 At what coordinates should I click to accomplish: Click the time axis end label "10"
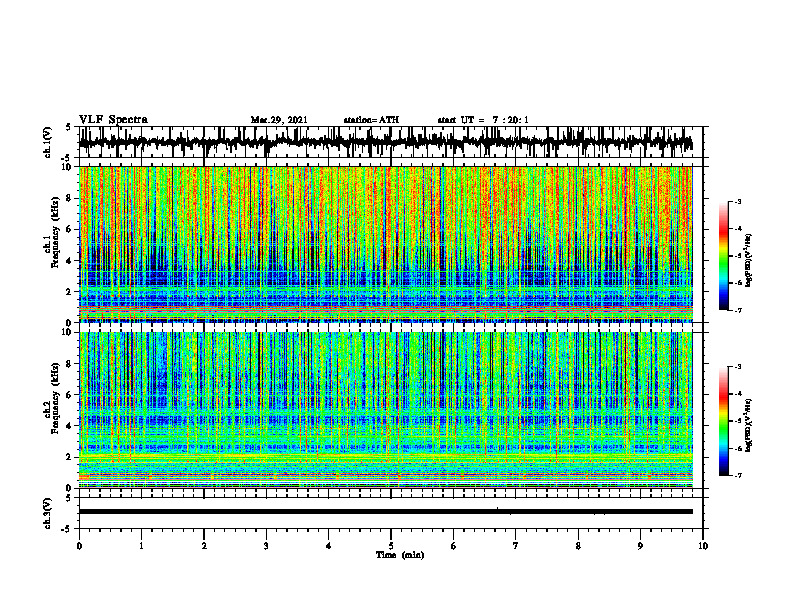pos(703,546)
